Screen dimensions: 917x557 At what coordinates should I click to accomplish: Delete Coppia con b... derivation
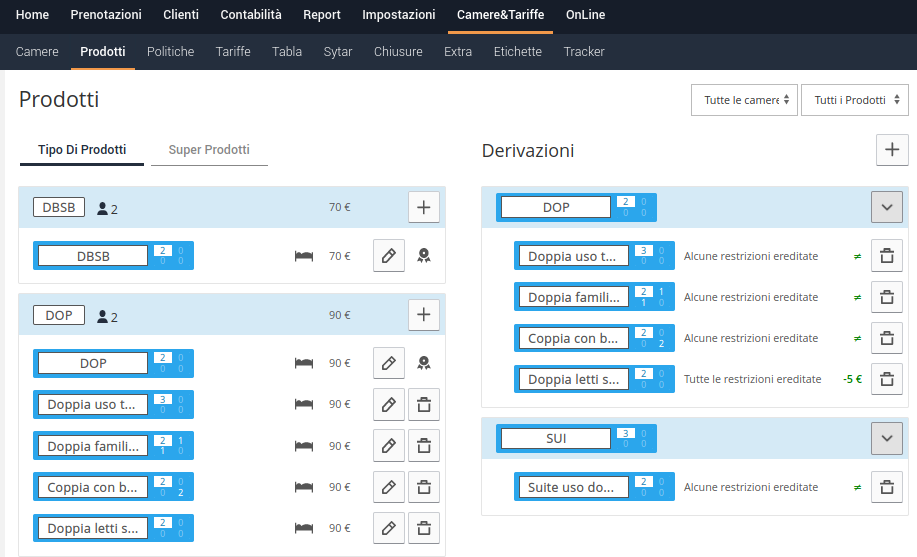click(887, 338)
